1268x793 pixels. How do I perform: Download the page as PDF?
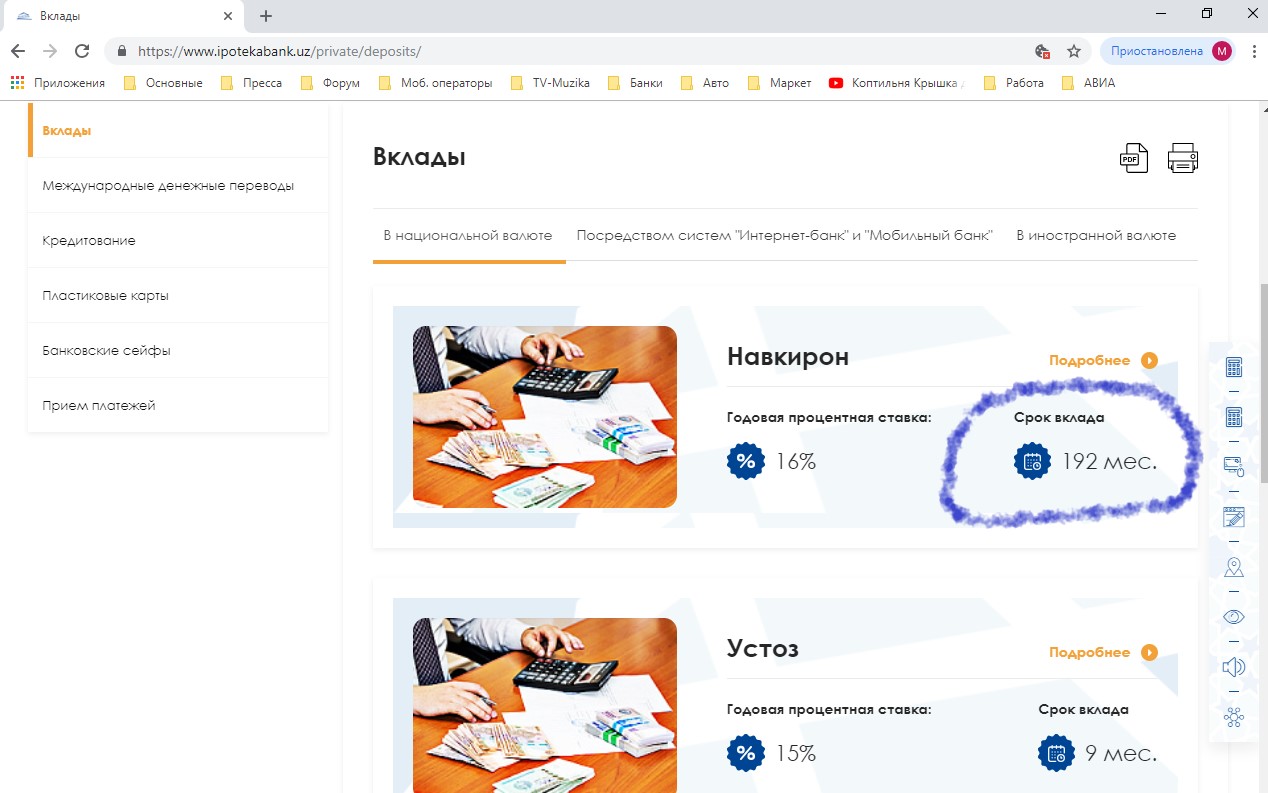pos(1133,158)
